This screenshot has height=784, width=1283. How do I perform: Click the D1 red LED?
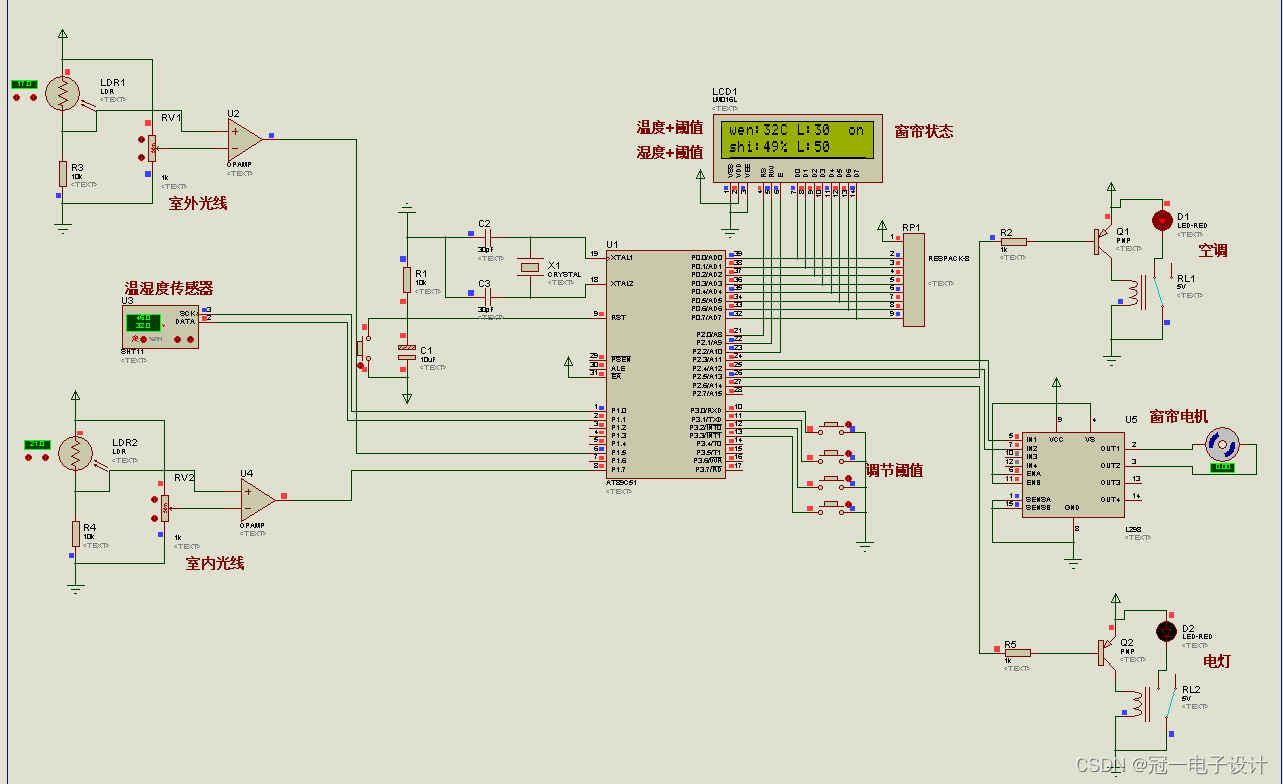point(1161,220)
